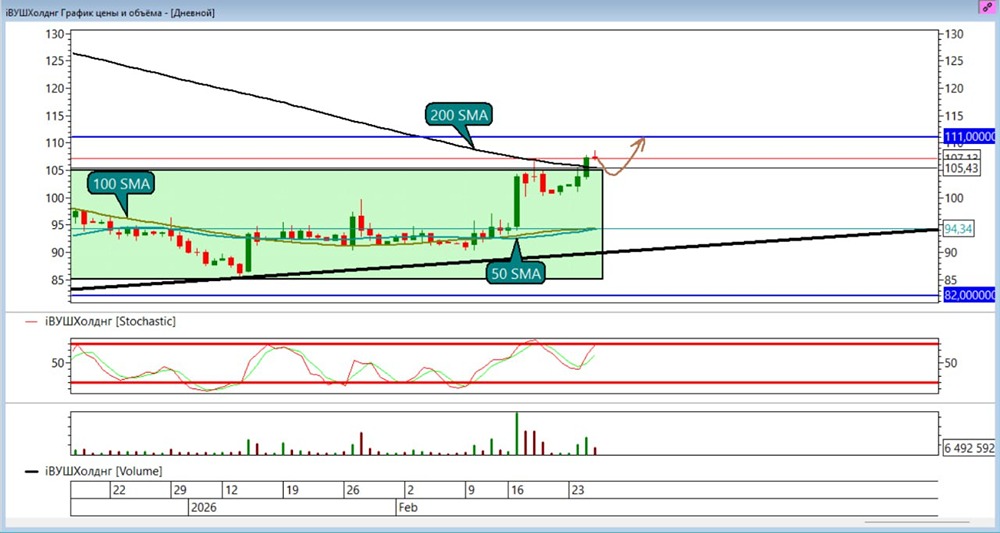The width and height of the screenshot is (1000, 533).
Task: Click the 94,34 moving average value label
Action: click(959, 229)
